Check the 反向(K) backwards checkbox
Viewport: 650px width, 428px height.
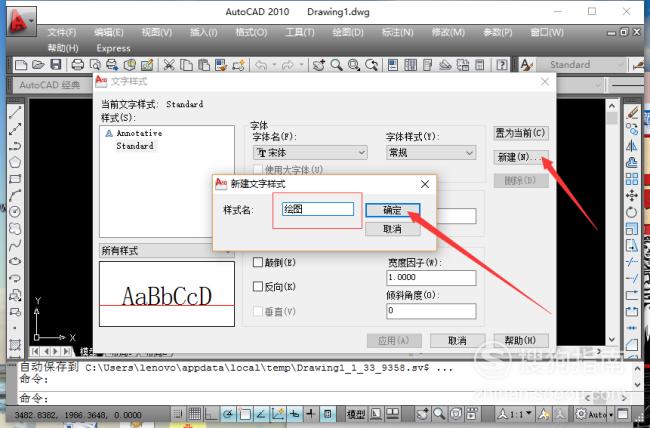[x=258, y=287]
